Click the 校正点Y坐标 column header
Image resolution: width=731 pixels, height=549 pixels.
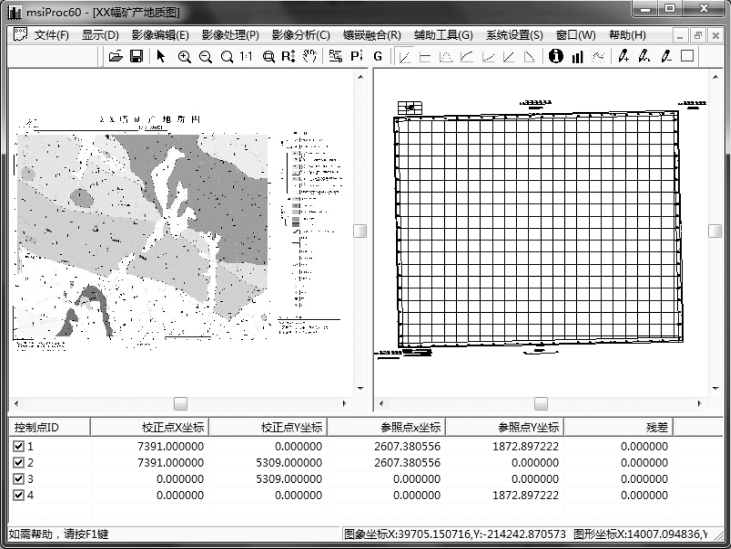click(x=268, y=427)
